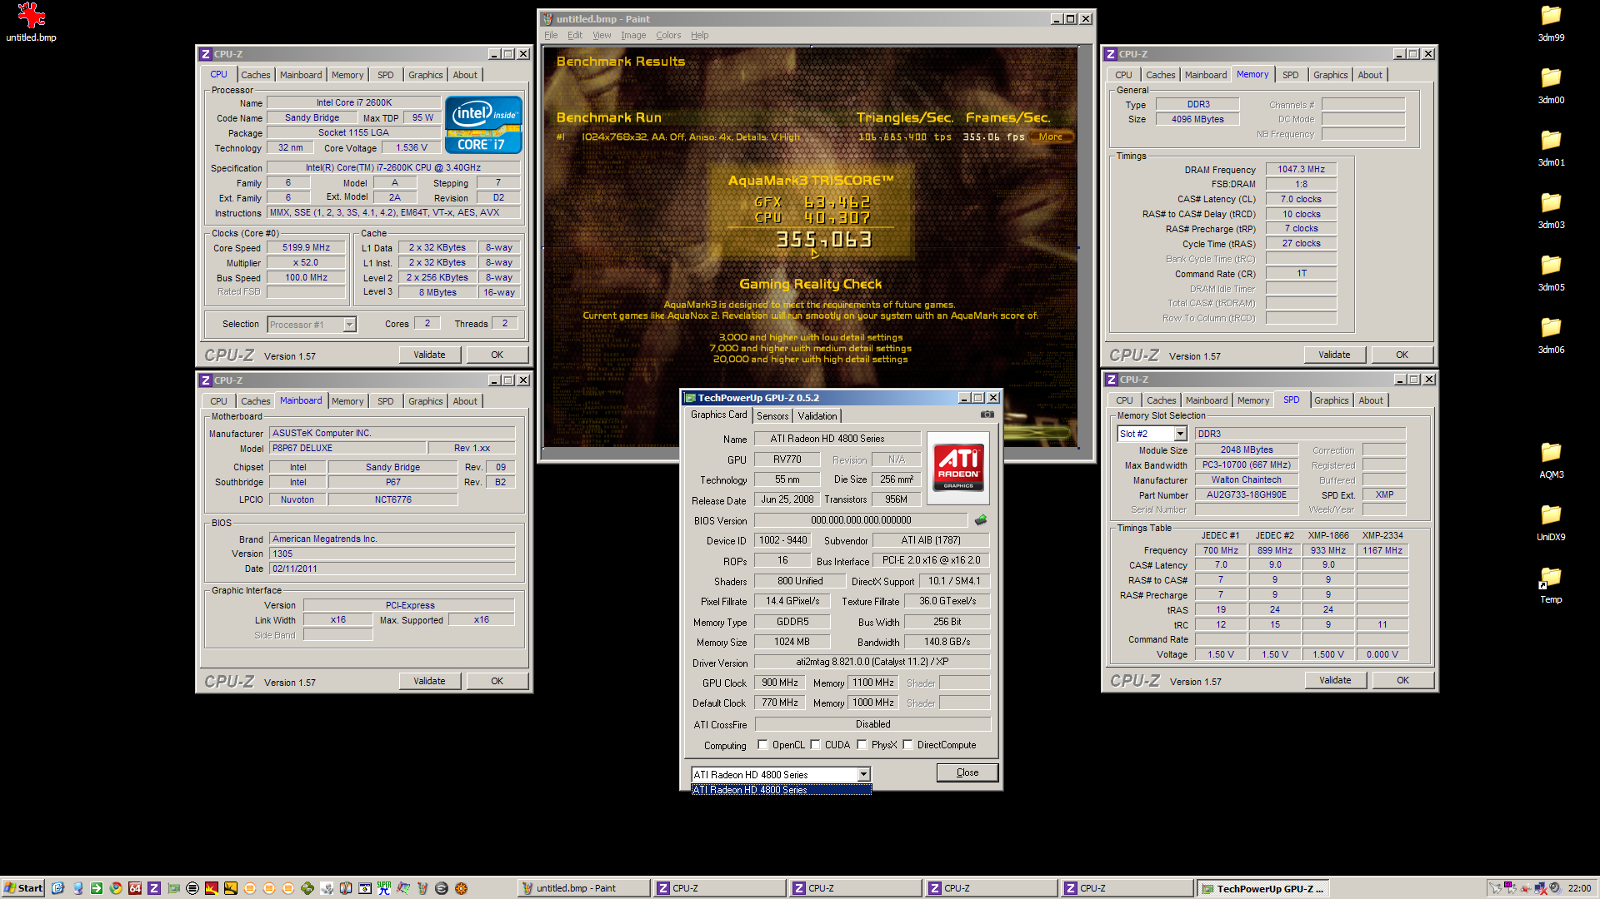This screenshot has height=899, width=1600.
Task: Switch to untitled.bmp - Paint taskbar button
Action: click(582, 888)
